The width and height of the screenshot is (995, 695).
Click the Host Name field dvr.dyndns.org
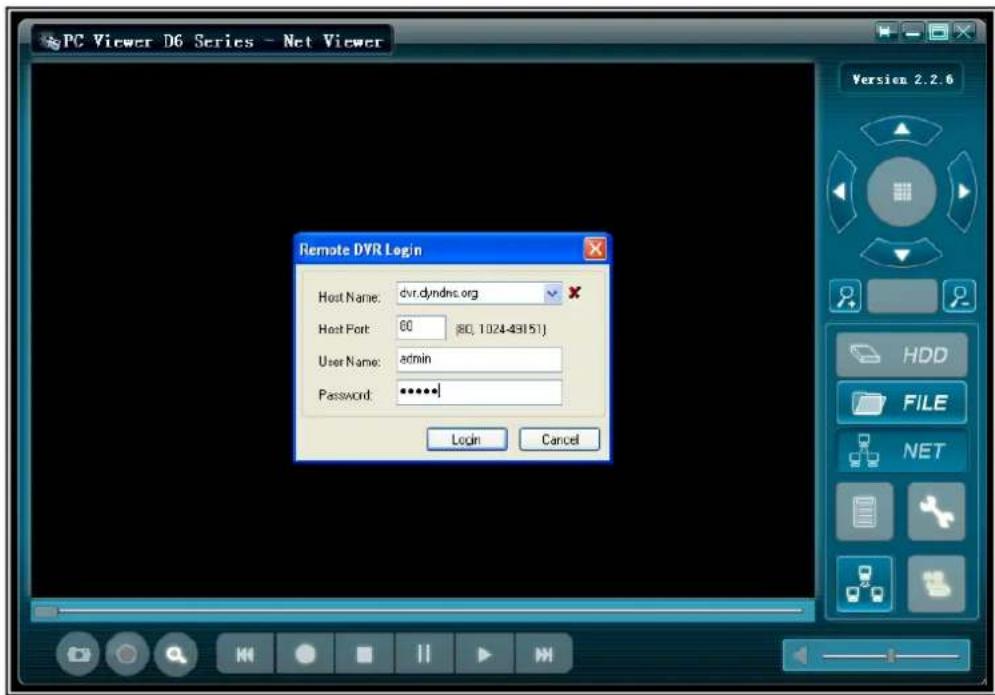click(x=470, y=293)
